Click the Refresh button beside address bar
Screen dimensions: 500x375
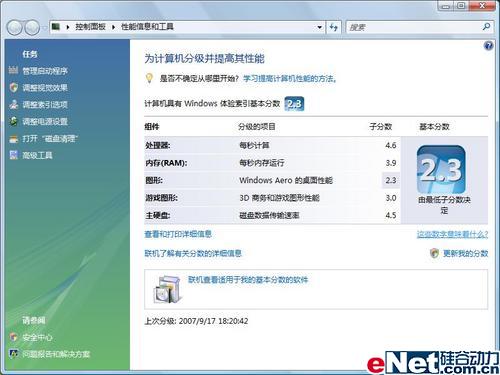click(334, 27)
